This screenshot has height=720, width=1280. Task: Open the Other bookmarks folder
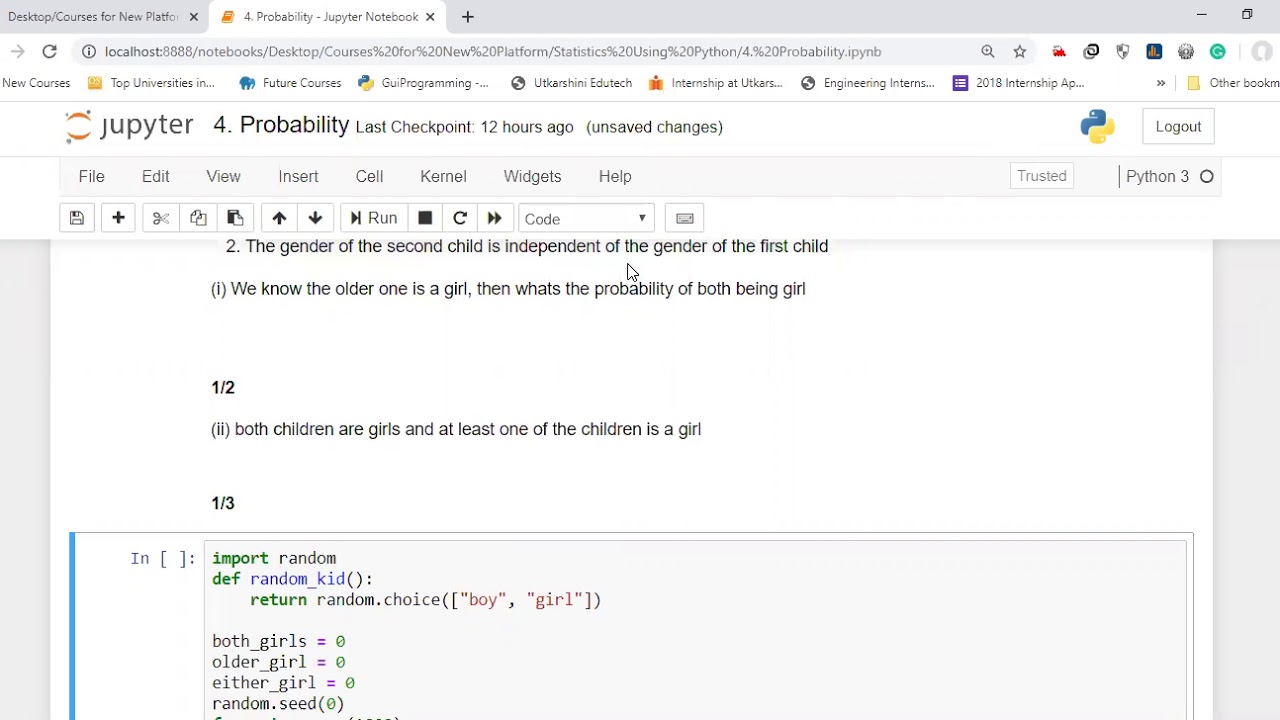[x=1232, y=83]
